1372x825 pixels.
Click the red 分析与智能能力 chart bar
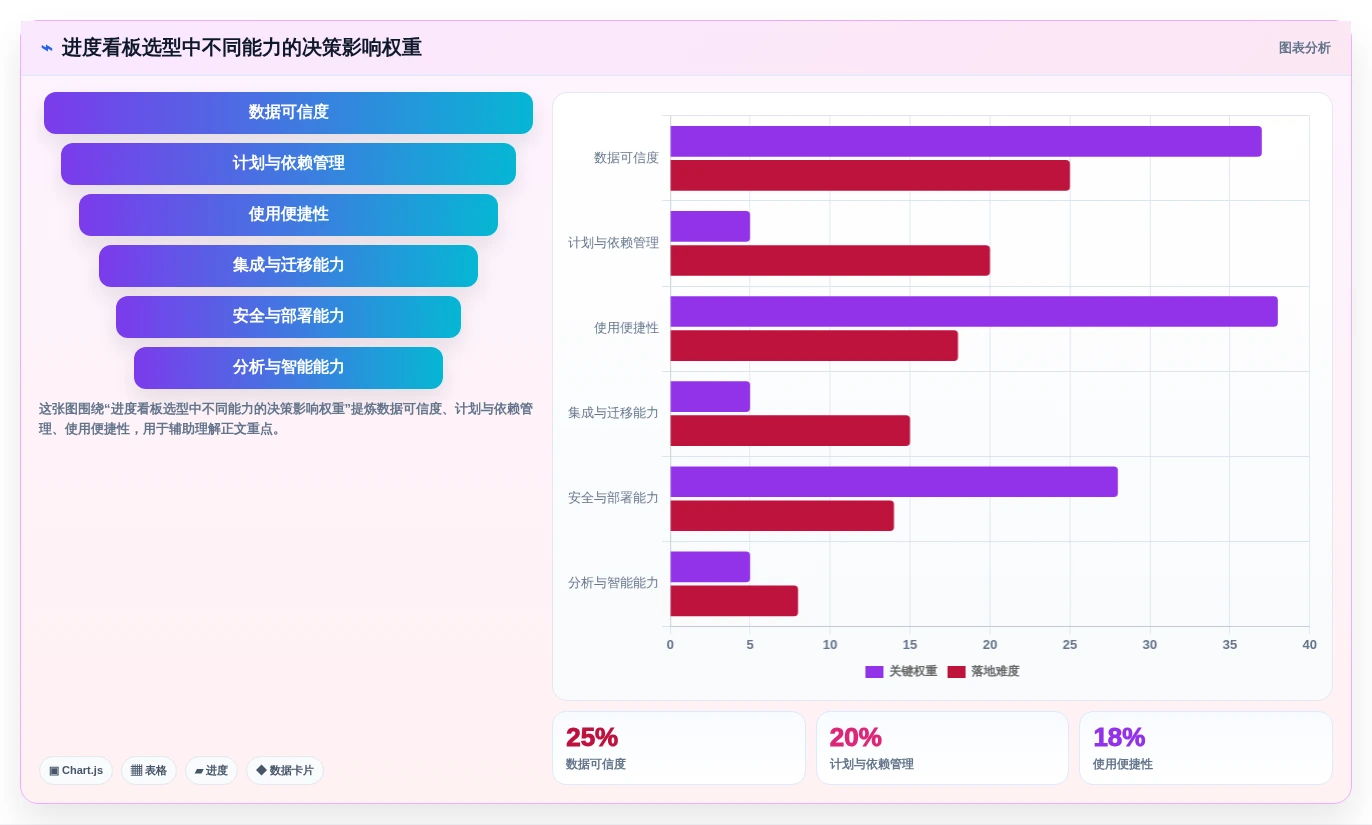tap(734, 601)
